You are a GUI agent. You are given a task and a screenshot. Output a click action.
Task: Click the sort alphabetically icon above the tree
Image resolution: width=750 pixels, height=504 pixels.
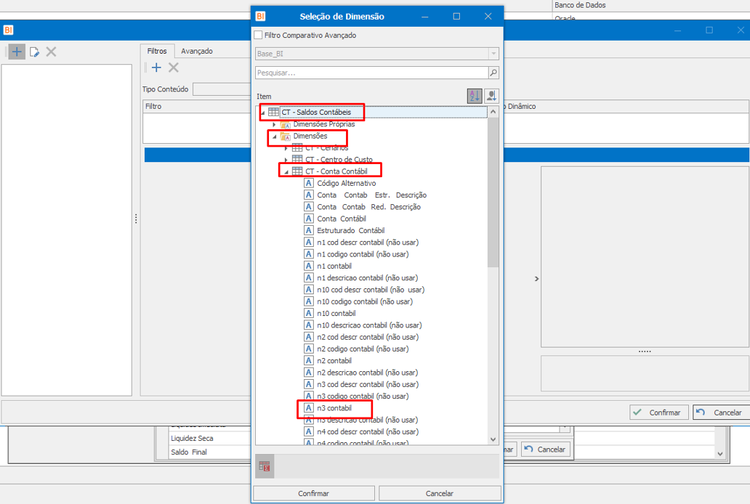474,96
